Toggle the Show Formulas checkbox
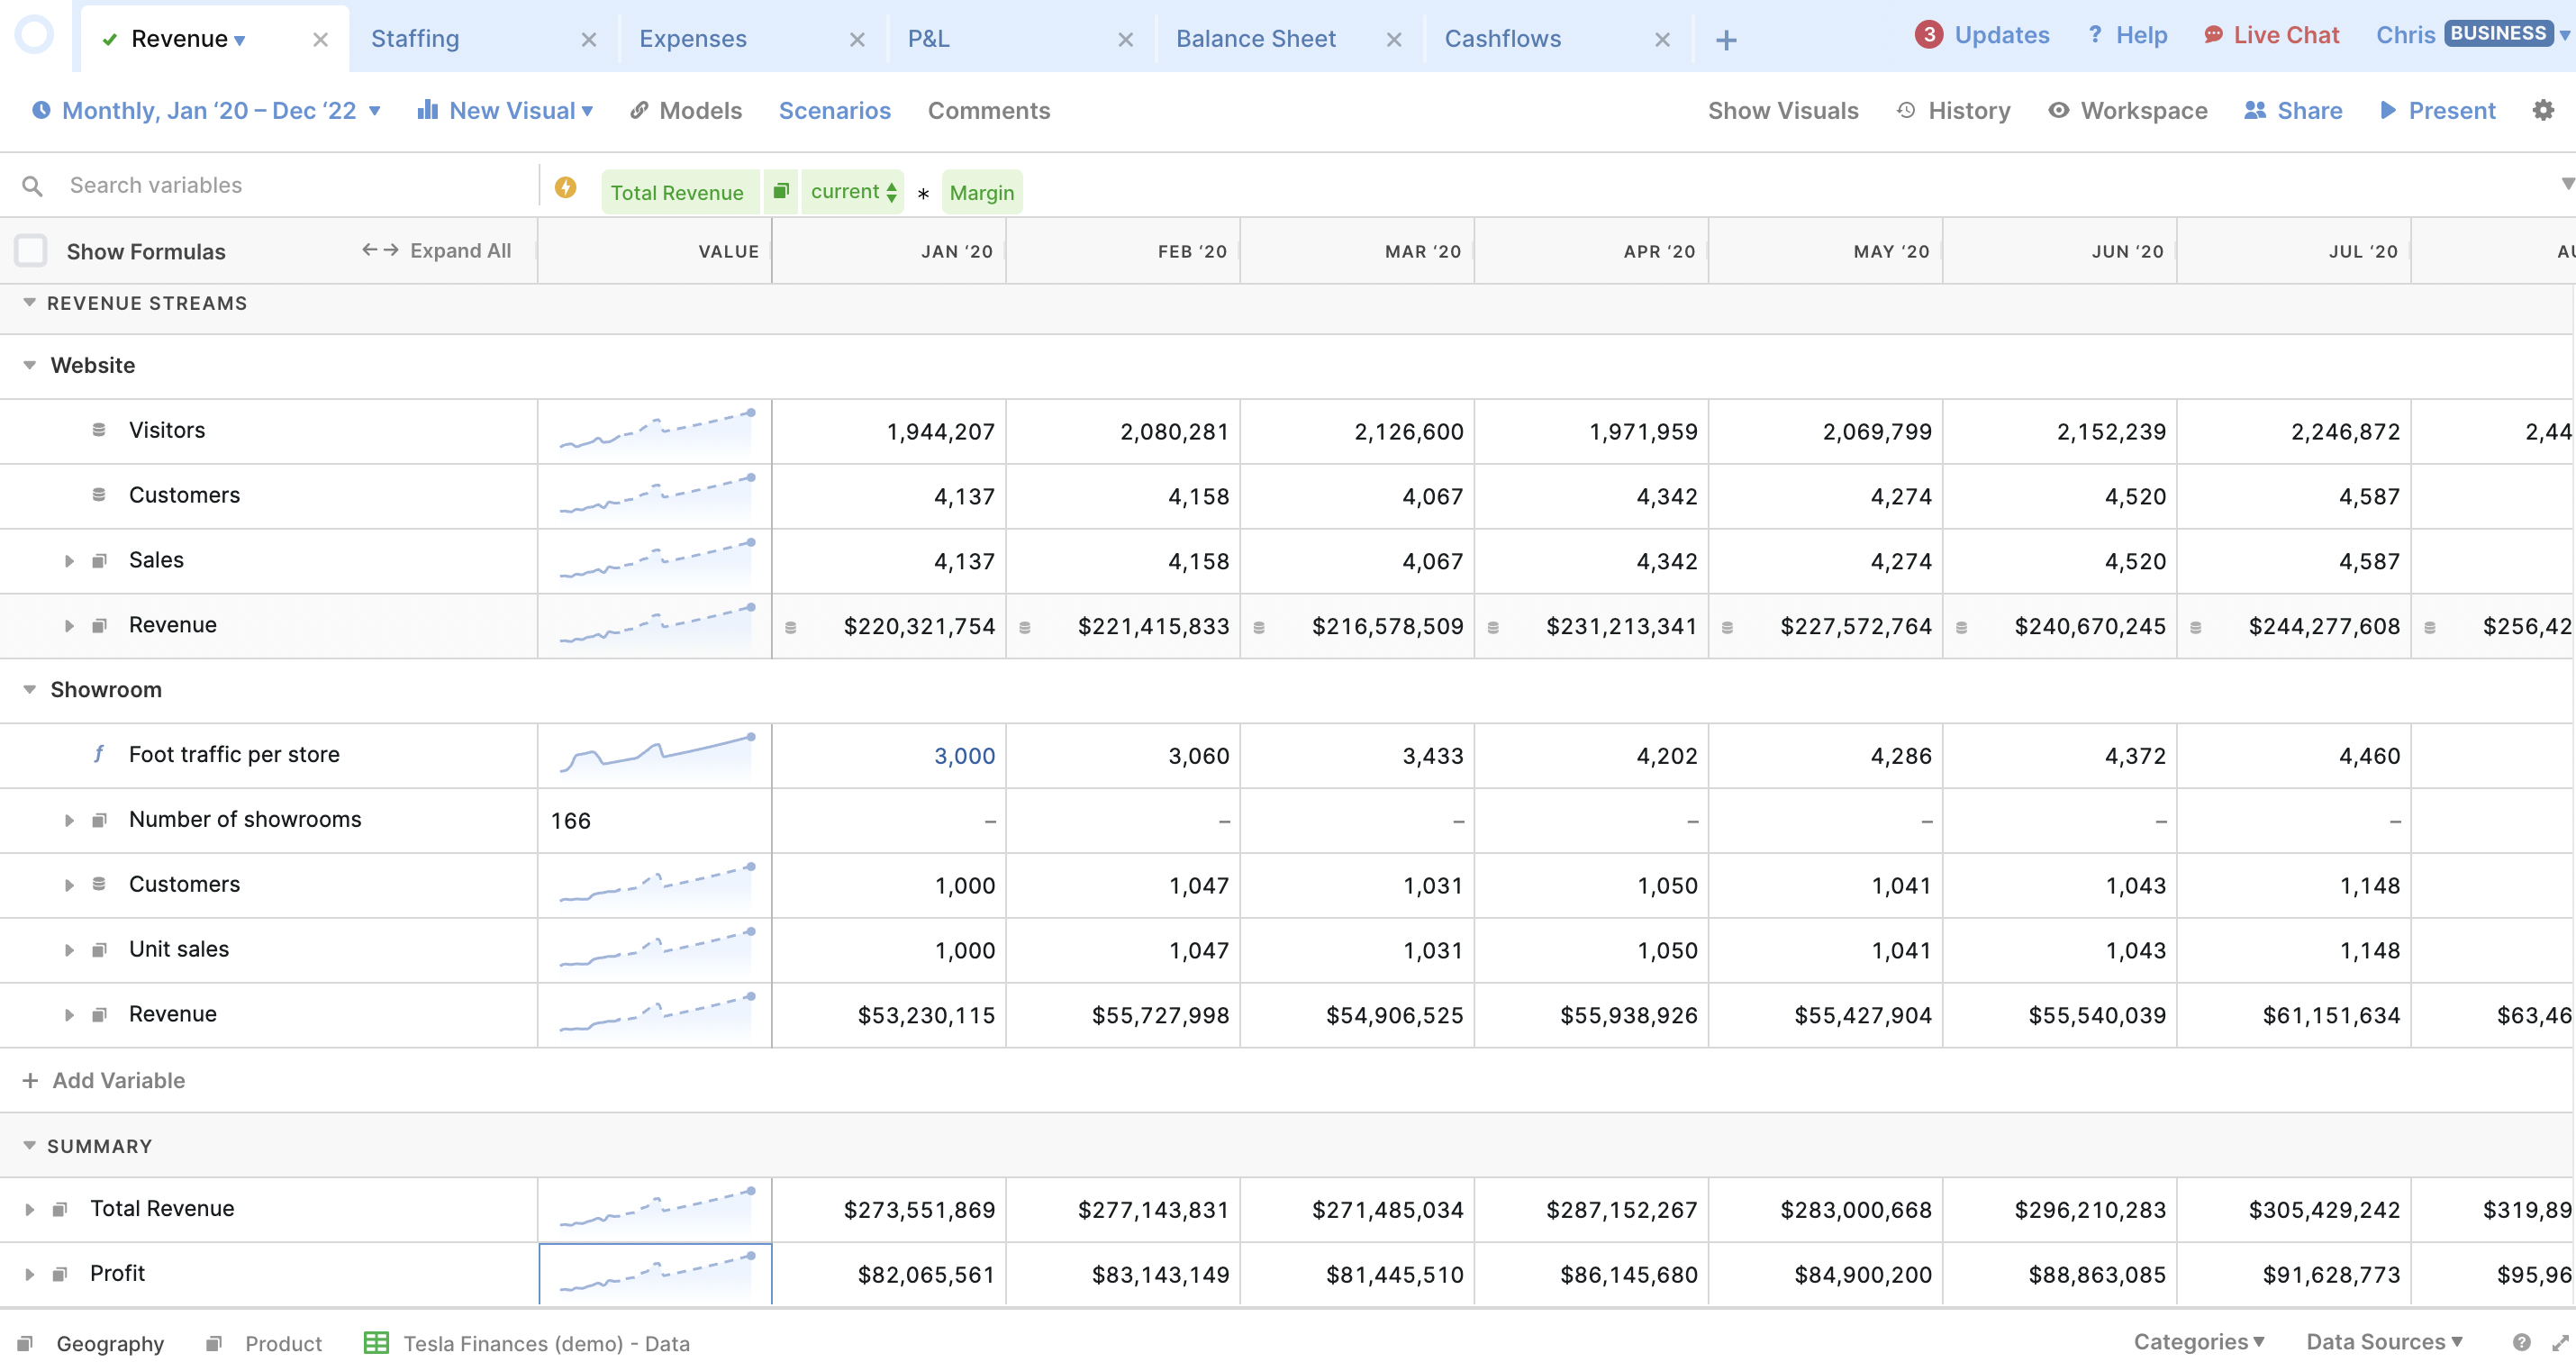 pyautogui.click(x=31, y=251)
